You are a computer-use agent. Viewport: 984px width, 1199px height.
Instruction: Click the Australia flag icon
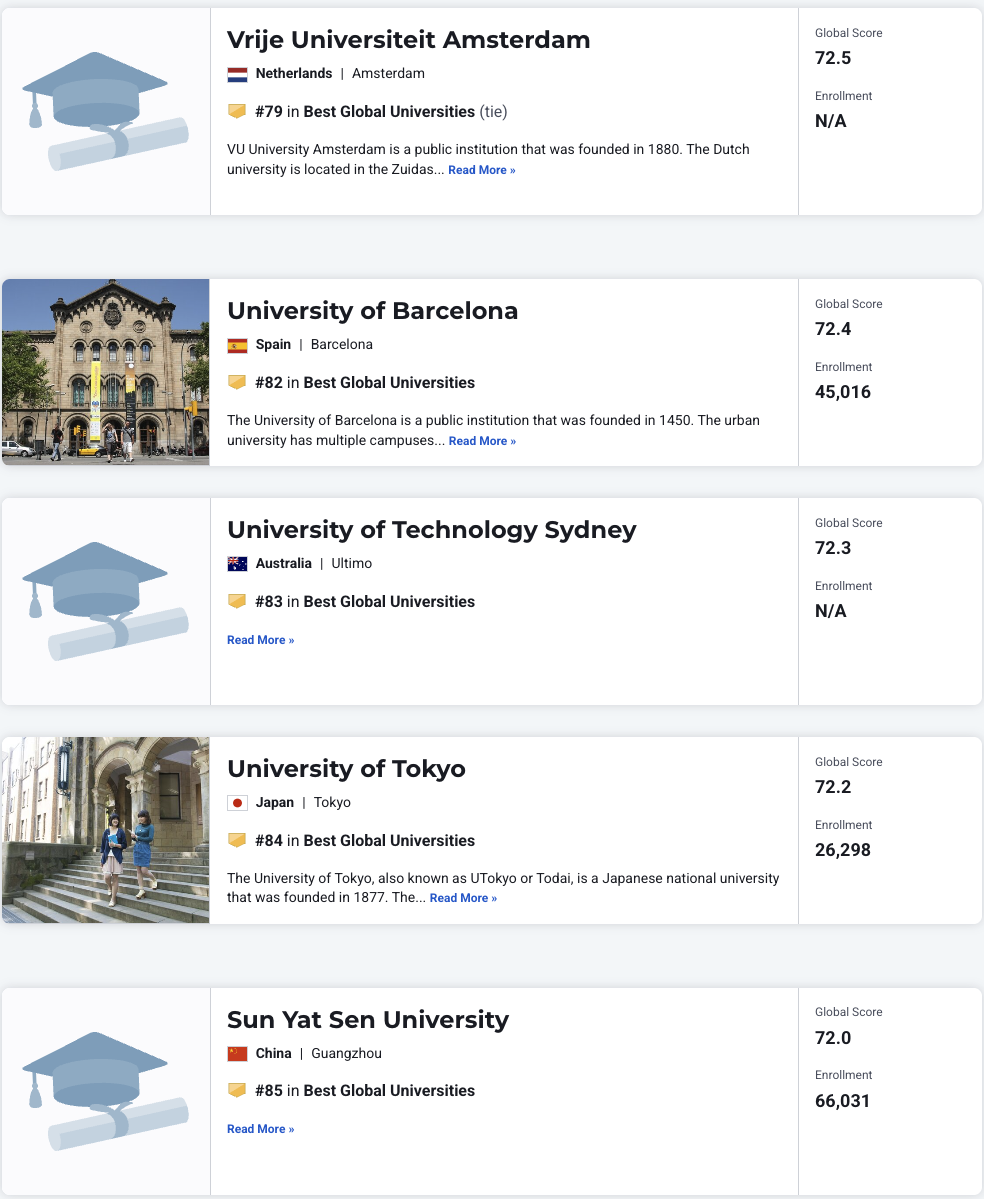[237, 564]
